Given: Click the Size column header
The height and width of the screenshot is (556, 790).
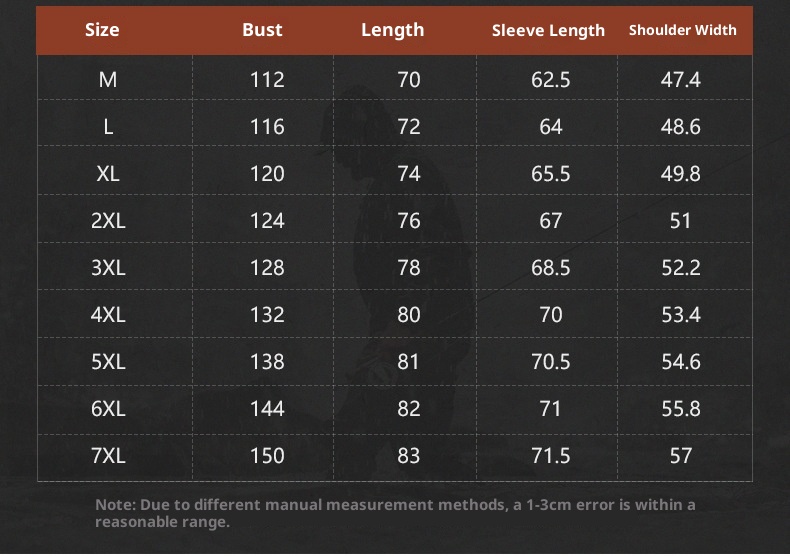Looking at the screenshot, I should pos(102,30).
